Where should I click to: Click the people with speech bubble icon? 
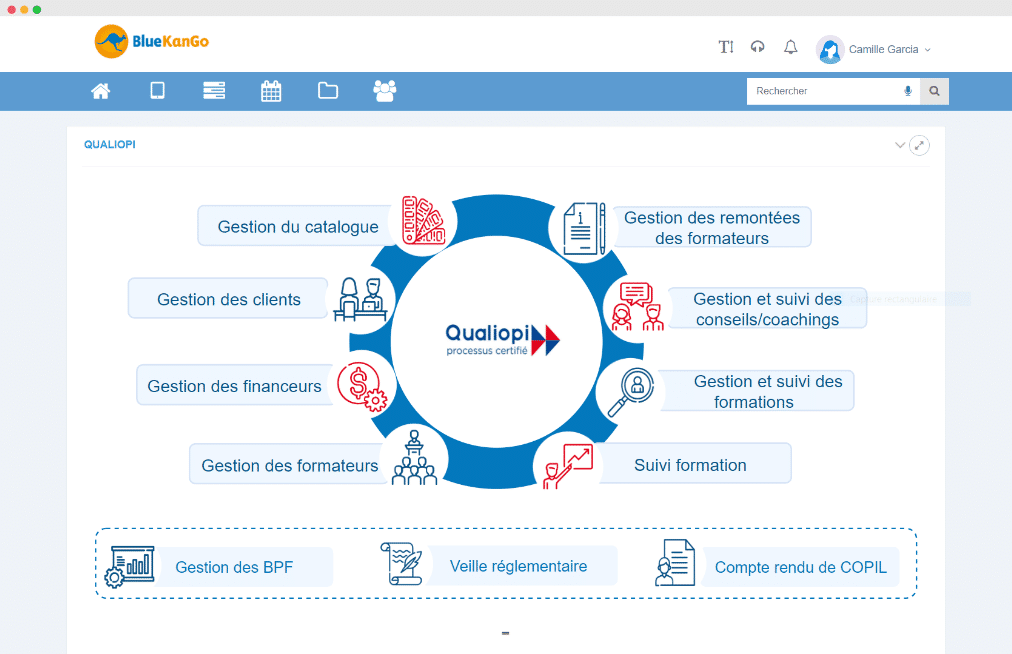(637, 307)
